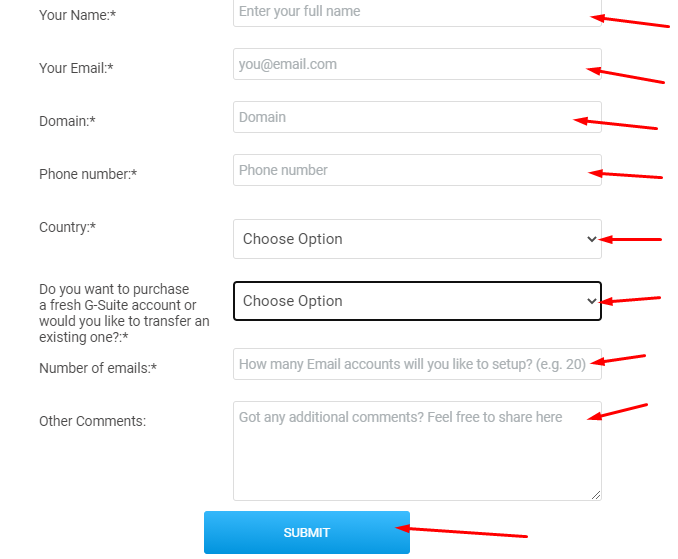Click the 'you@email.com' email field
This screenshot has height=559, width=678.
pos(417,64)
